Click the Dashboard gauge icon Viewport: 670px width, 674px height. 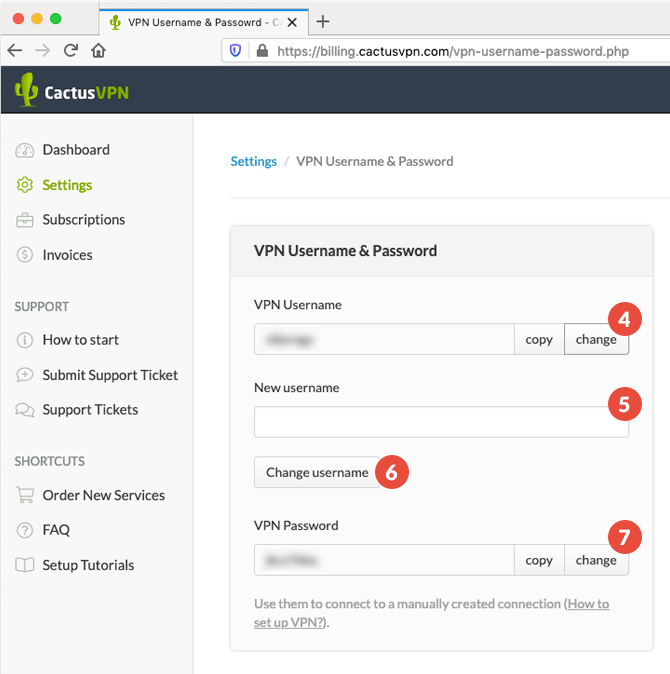(24, 150)
